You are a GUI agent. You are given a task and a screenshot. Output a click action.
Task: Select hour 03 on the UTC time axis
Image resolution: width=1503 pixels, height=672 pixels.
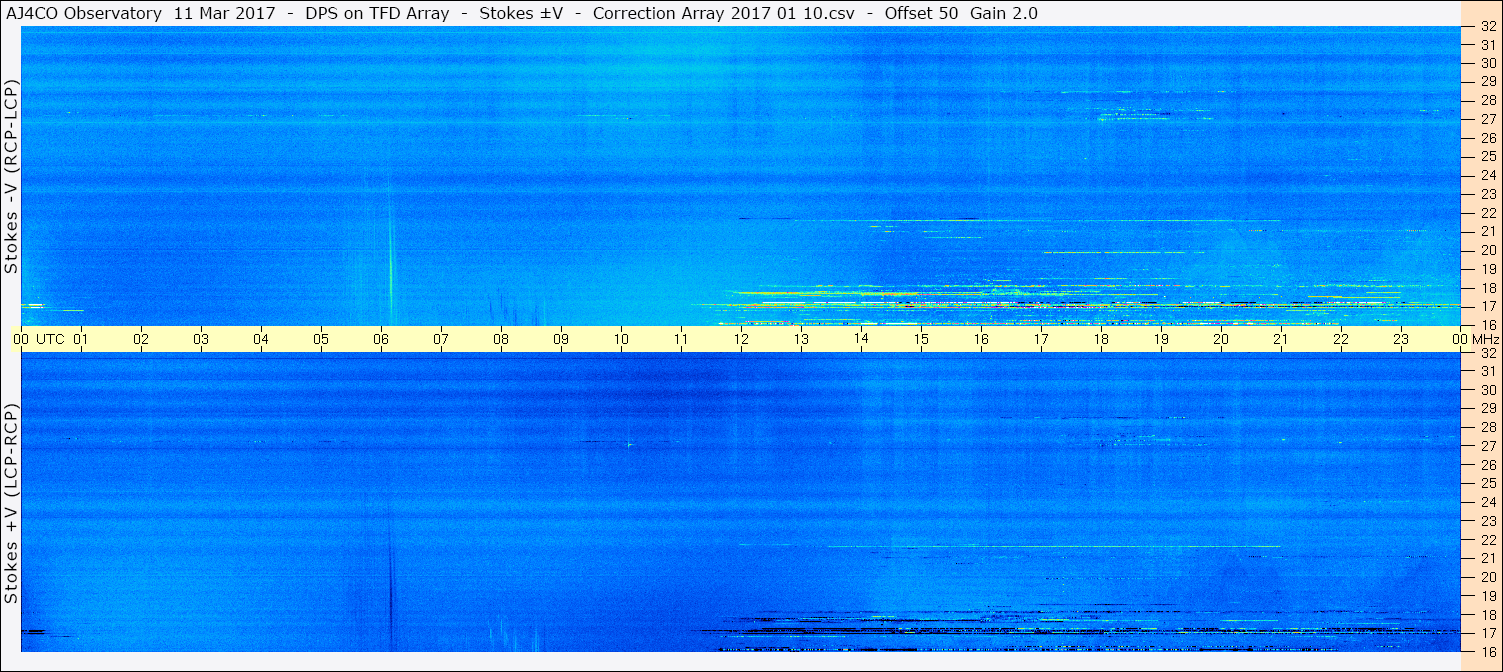[201, 339]
